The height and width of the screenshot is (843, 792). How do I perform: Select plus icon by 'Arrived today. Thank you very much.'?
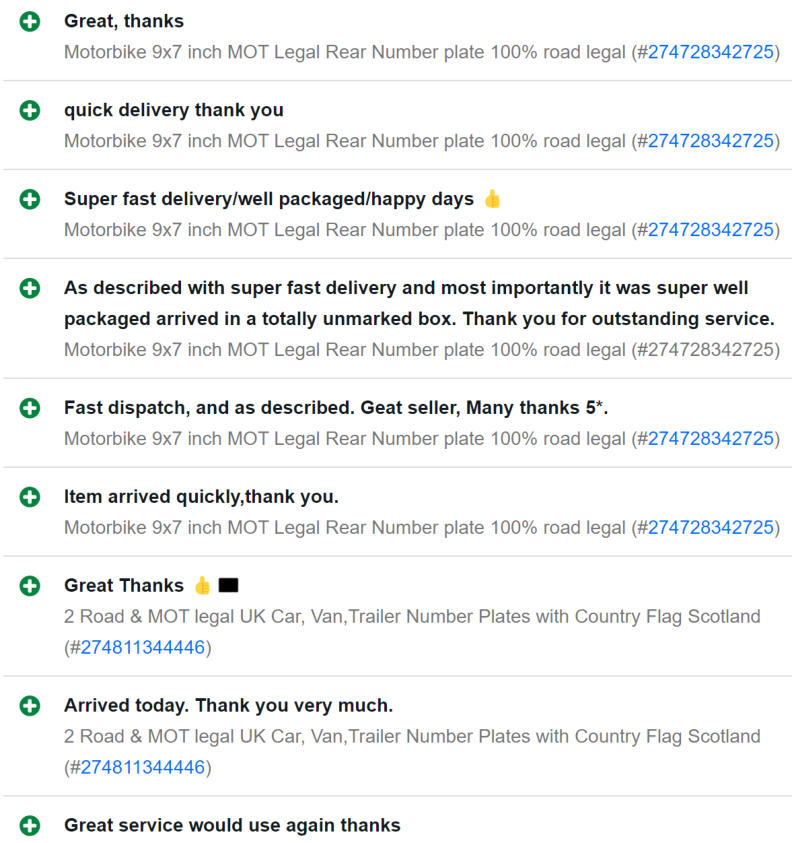pyautogui.click(x=30, y=705)
